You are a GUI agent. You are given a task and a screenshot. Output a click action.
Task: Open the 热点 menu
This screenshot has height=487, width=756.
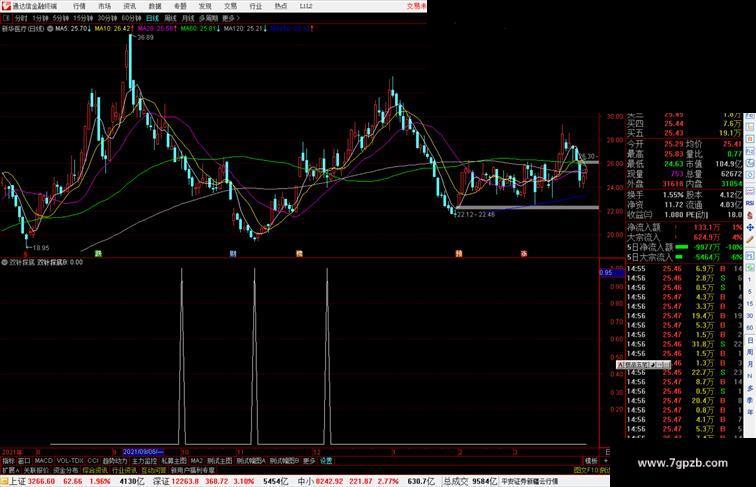point(281,6)
